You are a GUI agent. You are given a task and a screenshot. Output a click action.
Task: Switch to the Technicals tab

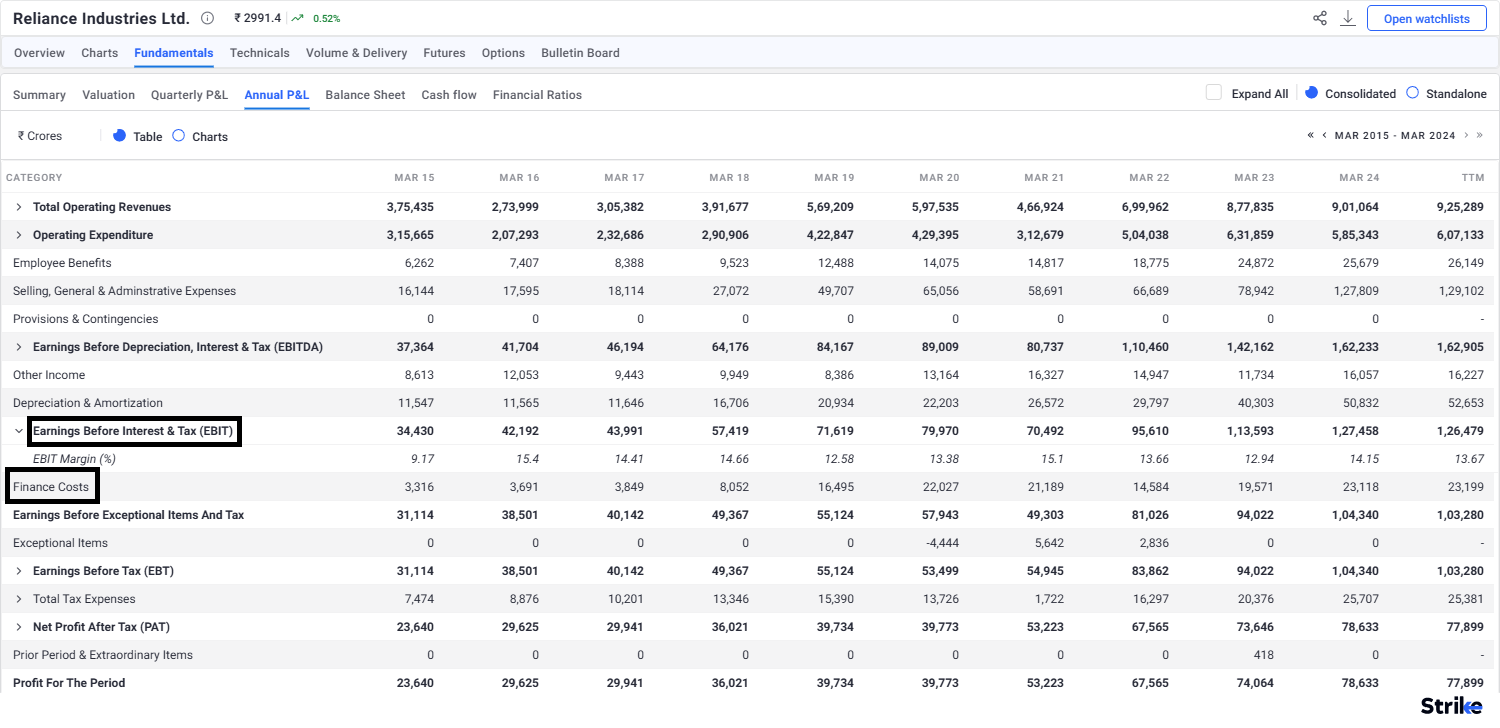pos(259,53)
